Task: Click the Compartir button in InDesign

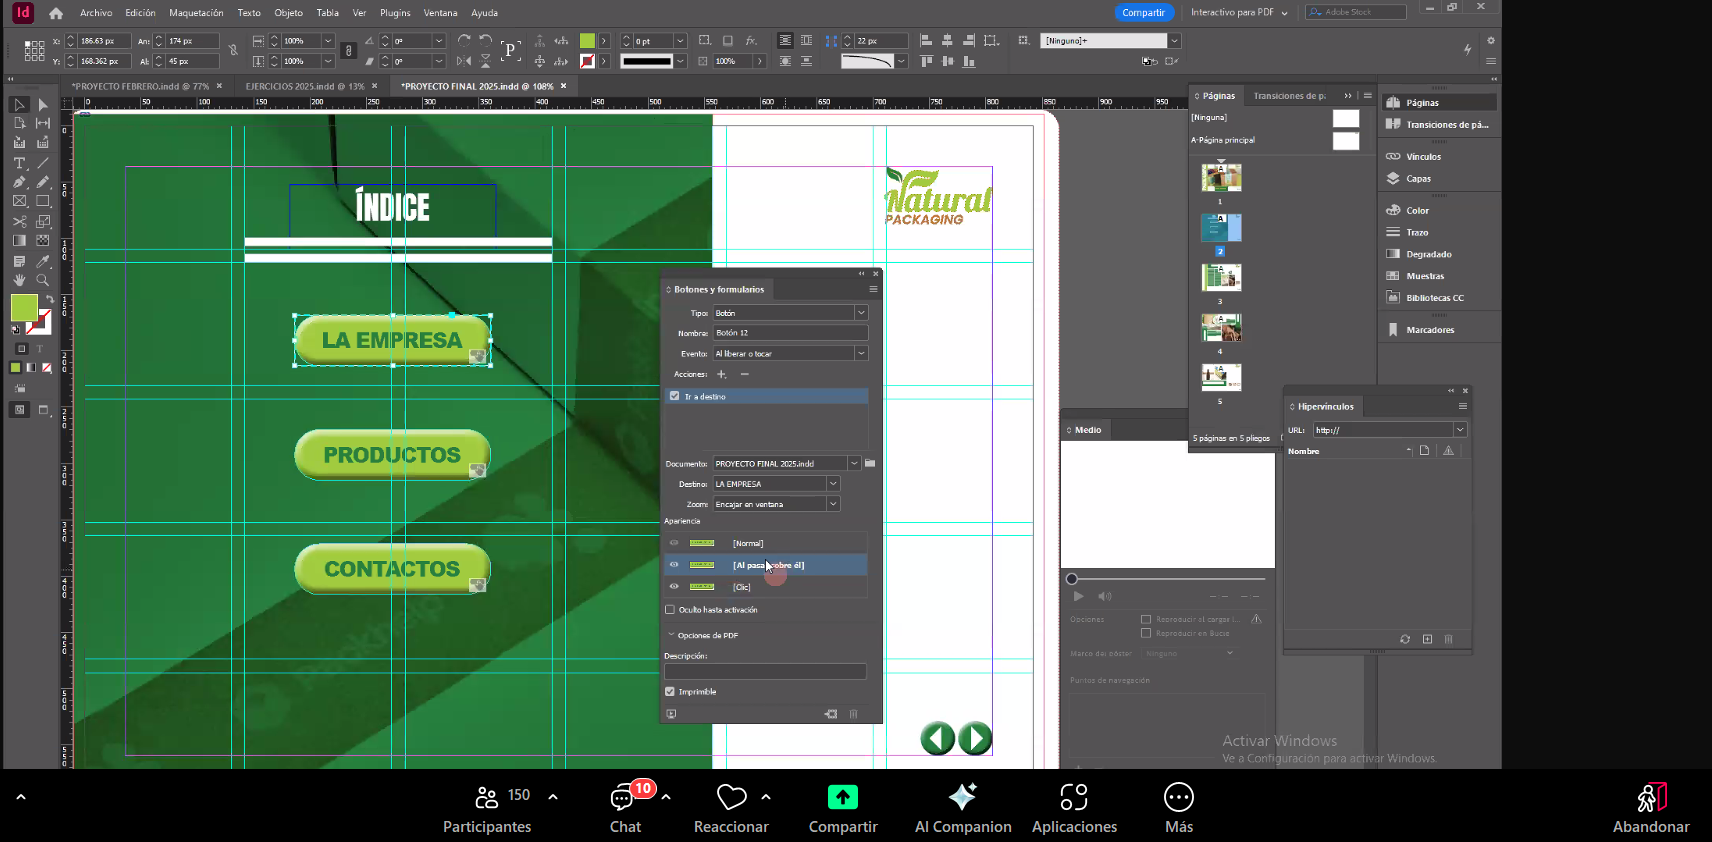Action: point(1143,13)
